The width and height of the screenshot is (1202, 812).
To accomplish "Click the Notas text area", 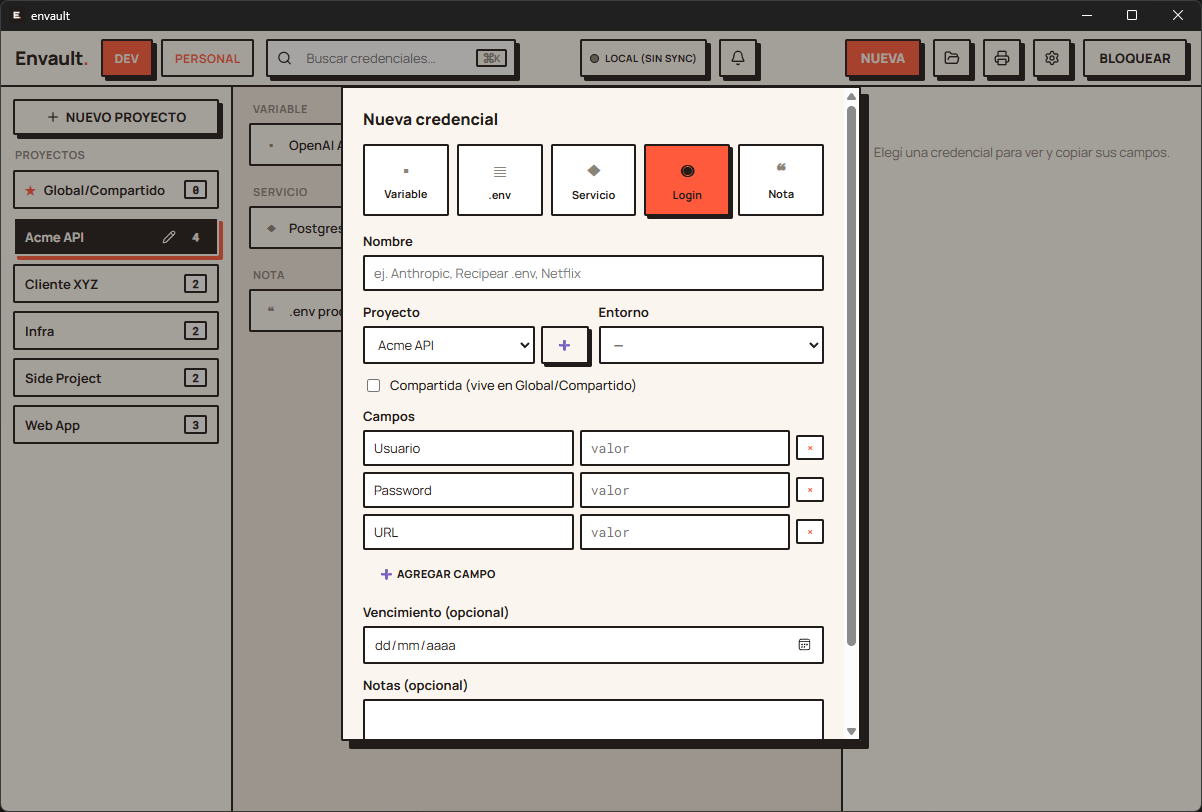I will tap(593, 719).
